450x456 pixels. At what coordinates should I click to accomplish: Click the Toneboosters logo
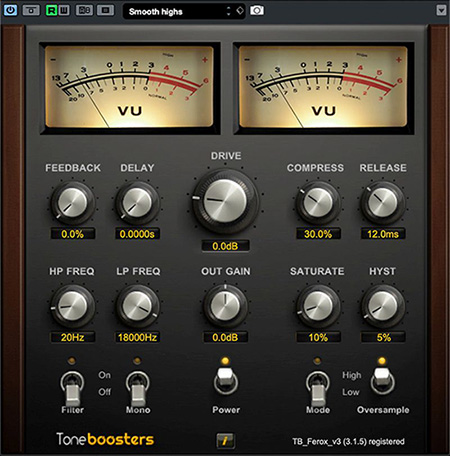105,439
